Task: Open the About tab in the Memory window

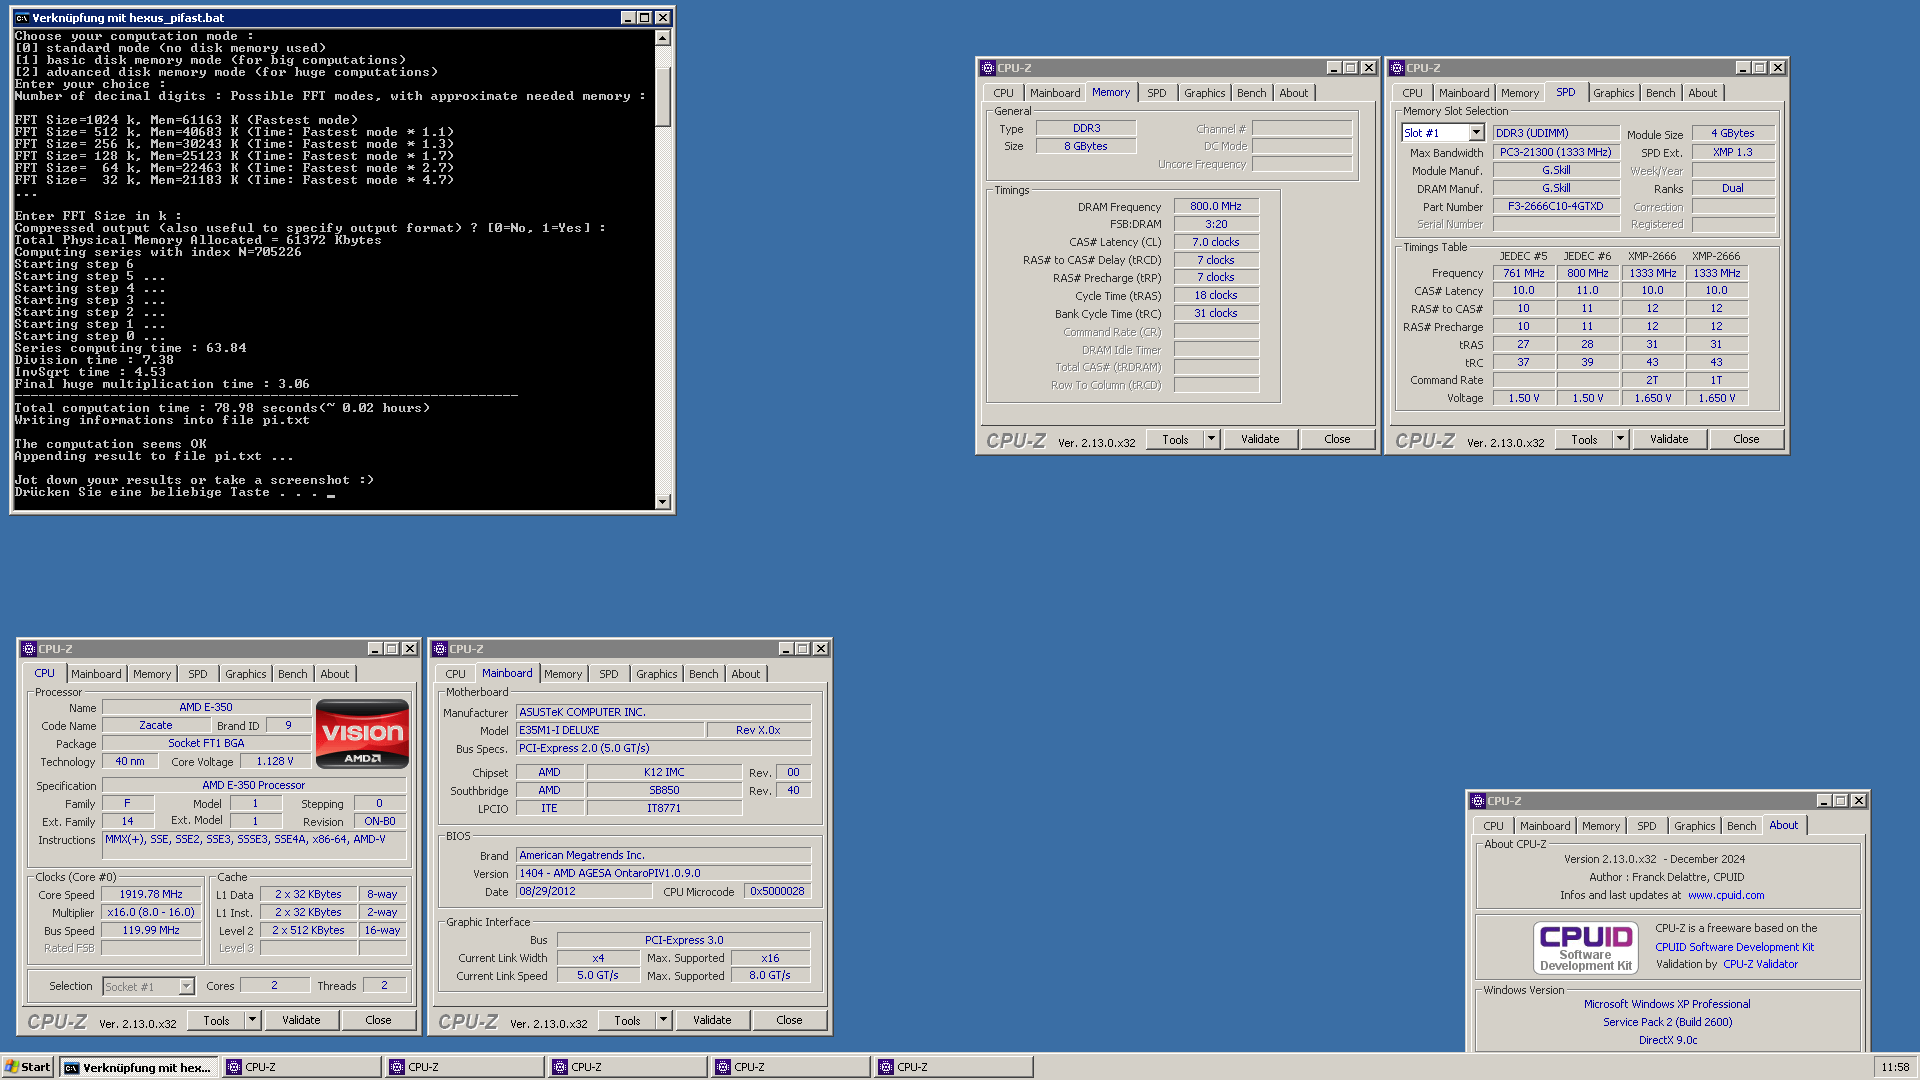Action: [1293, 93]
